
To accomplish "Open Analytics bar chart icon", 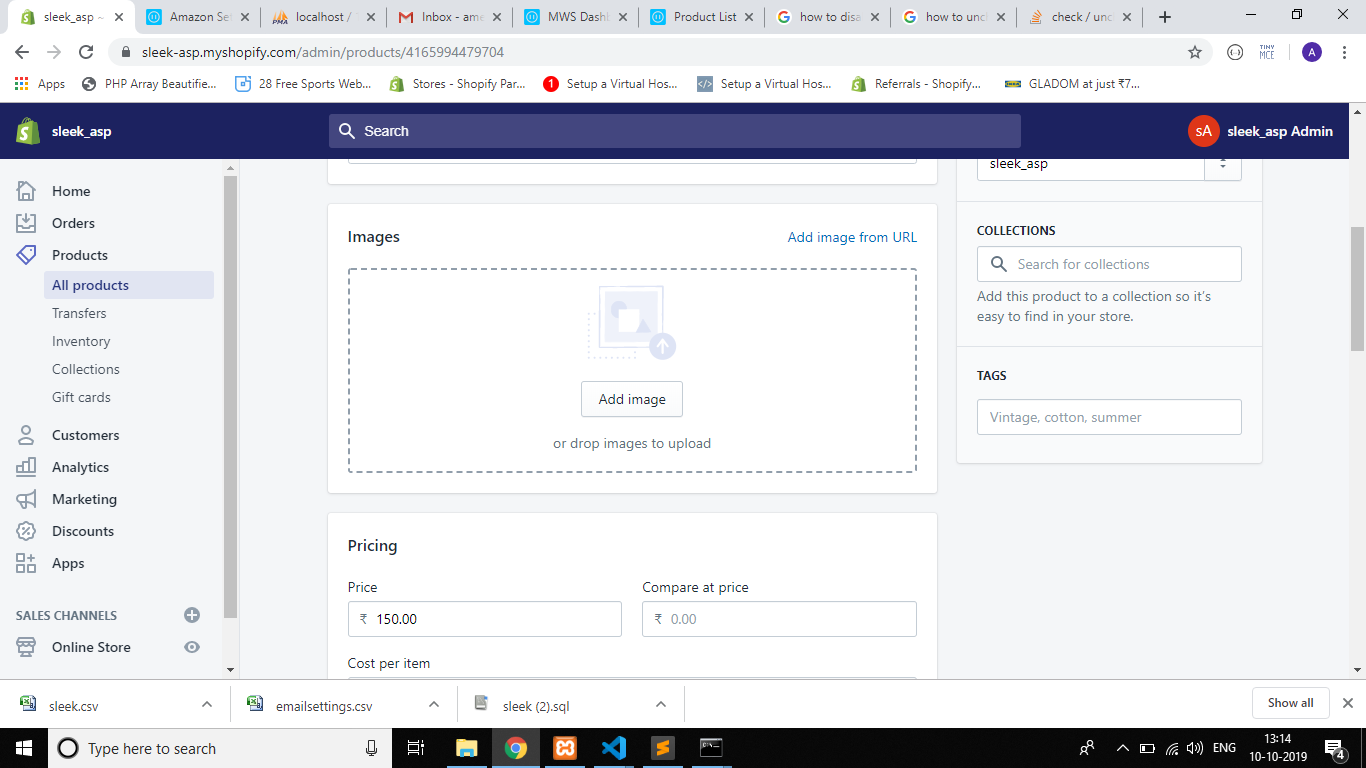I will (x=26, y=467).
